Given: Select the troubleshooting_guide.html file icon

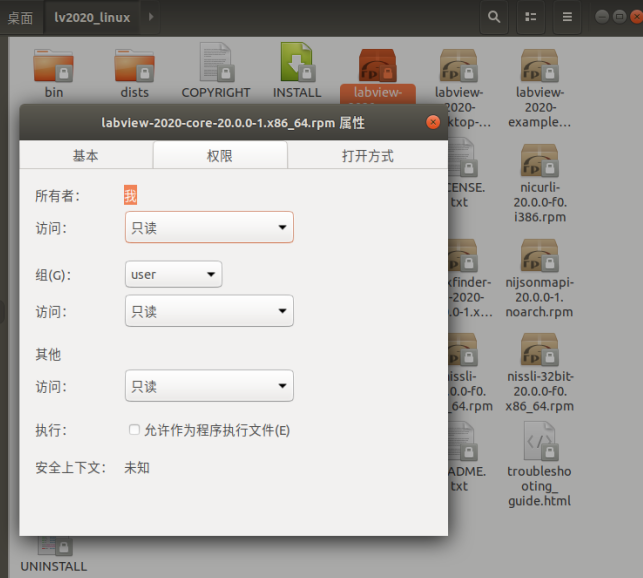Looking at the screenshot, I should coord(540,441).
